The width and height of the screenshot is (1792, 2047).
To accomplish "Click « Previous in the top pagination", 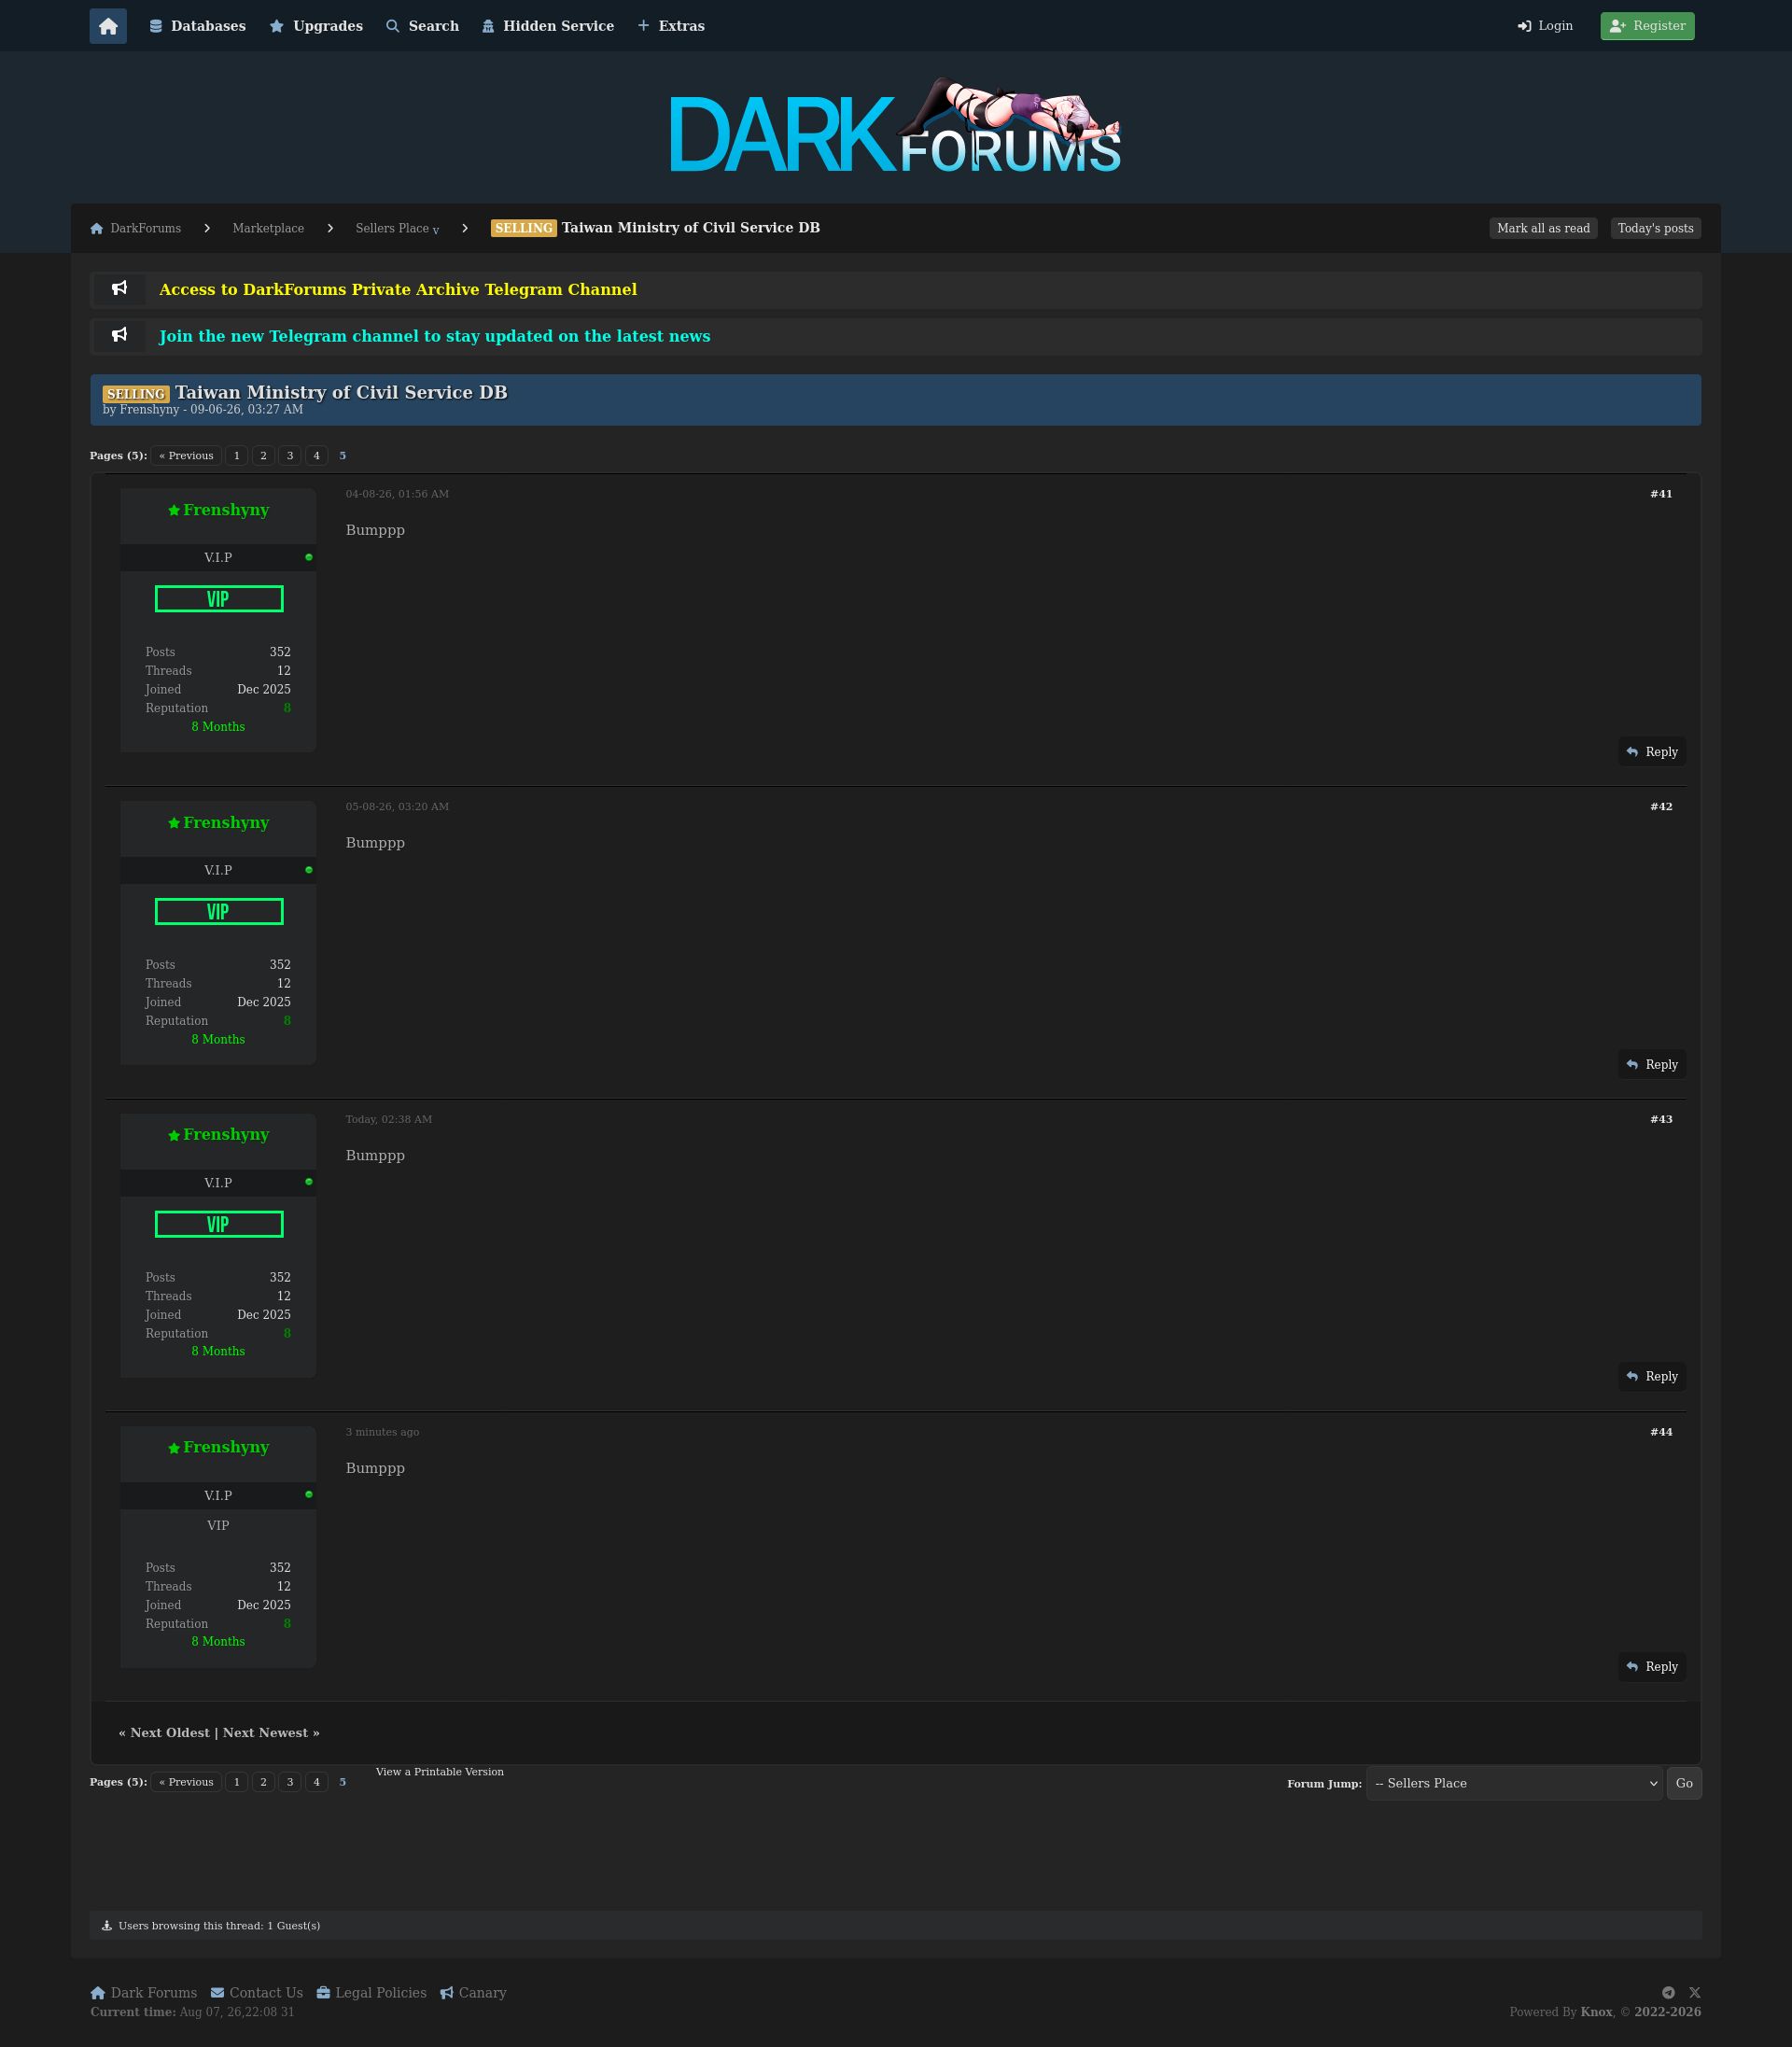I will pyautogui.click(x=186, y=456).
